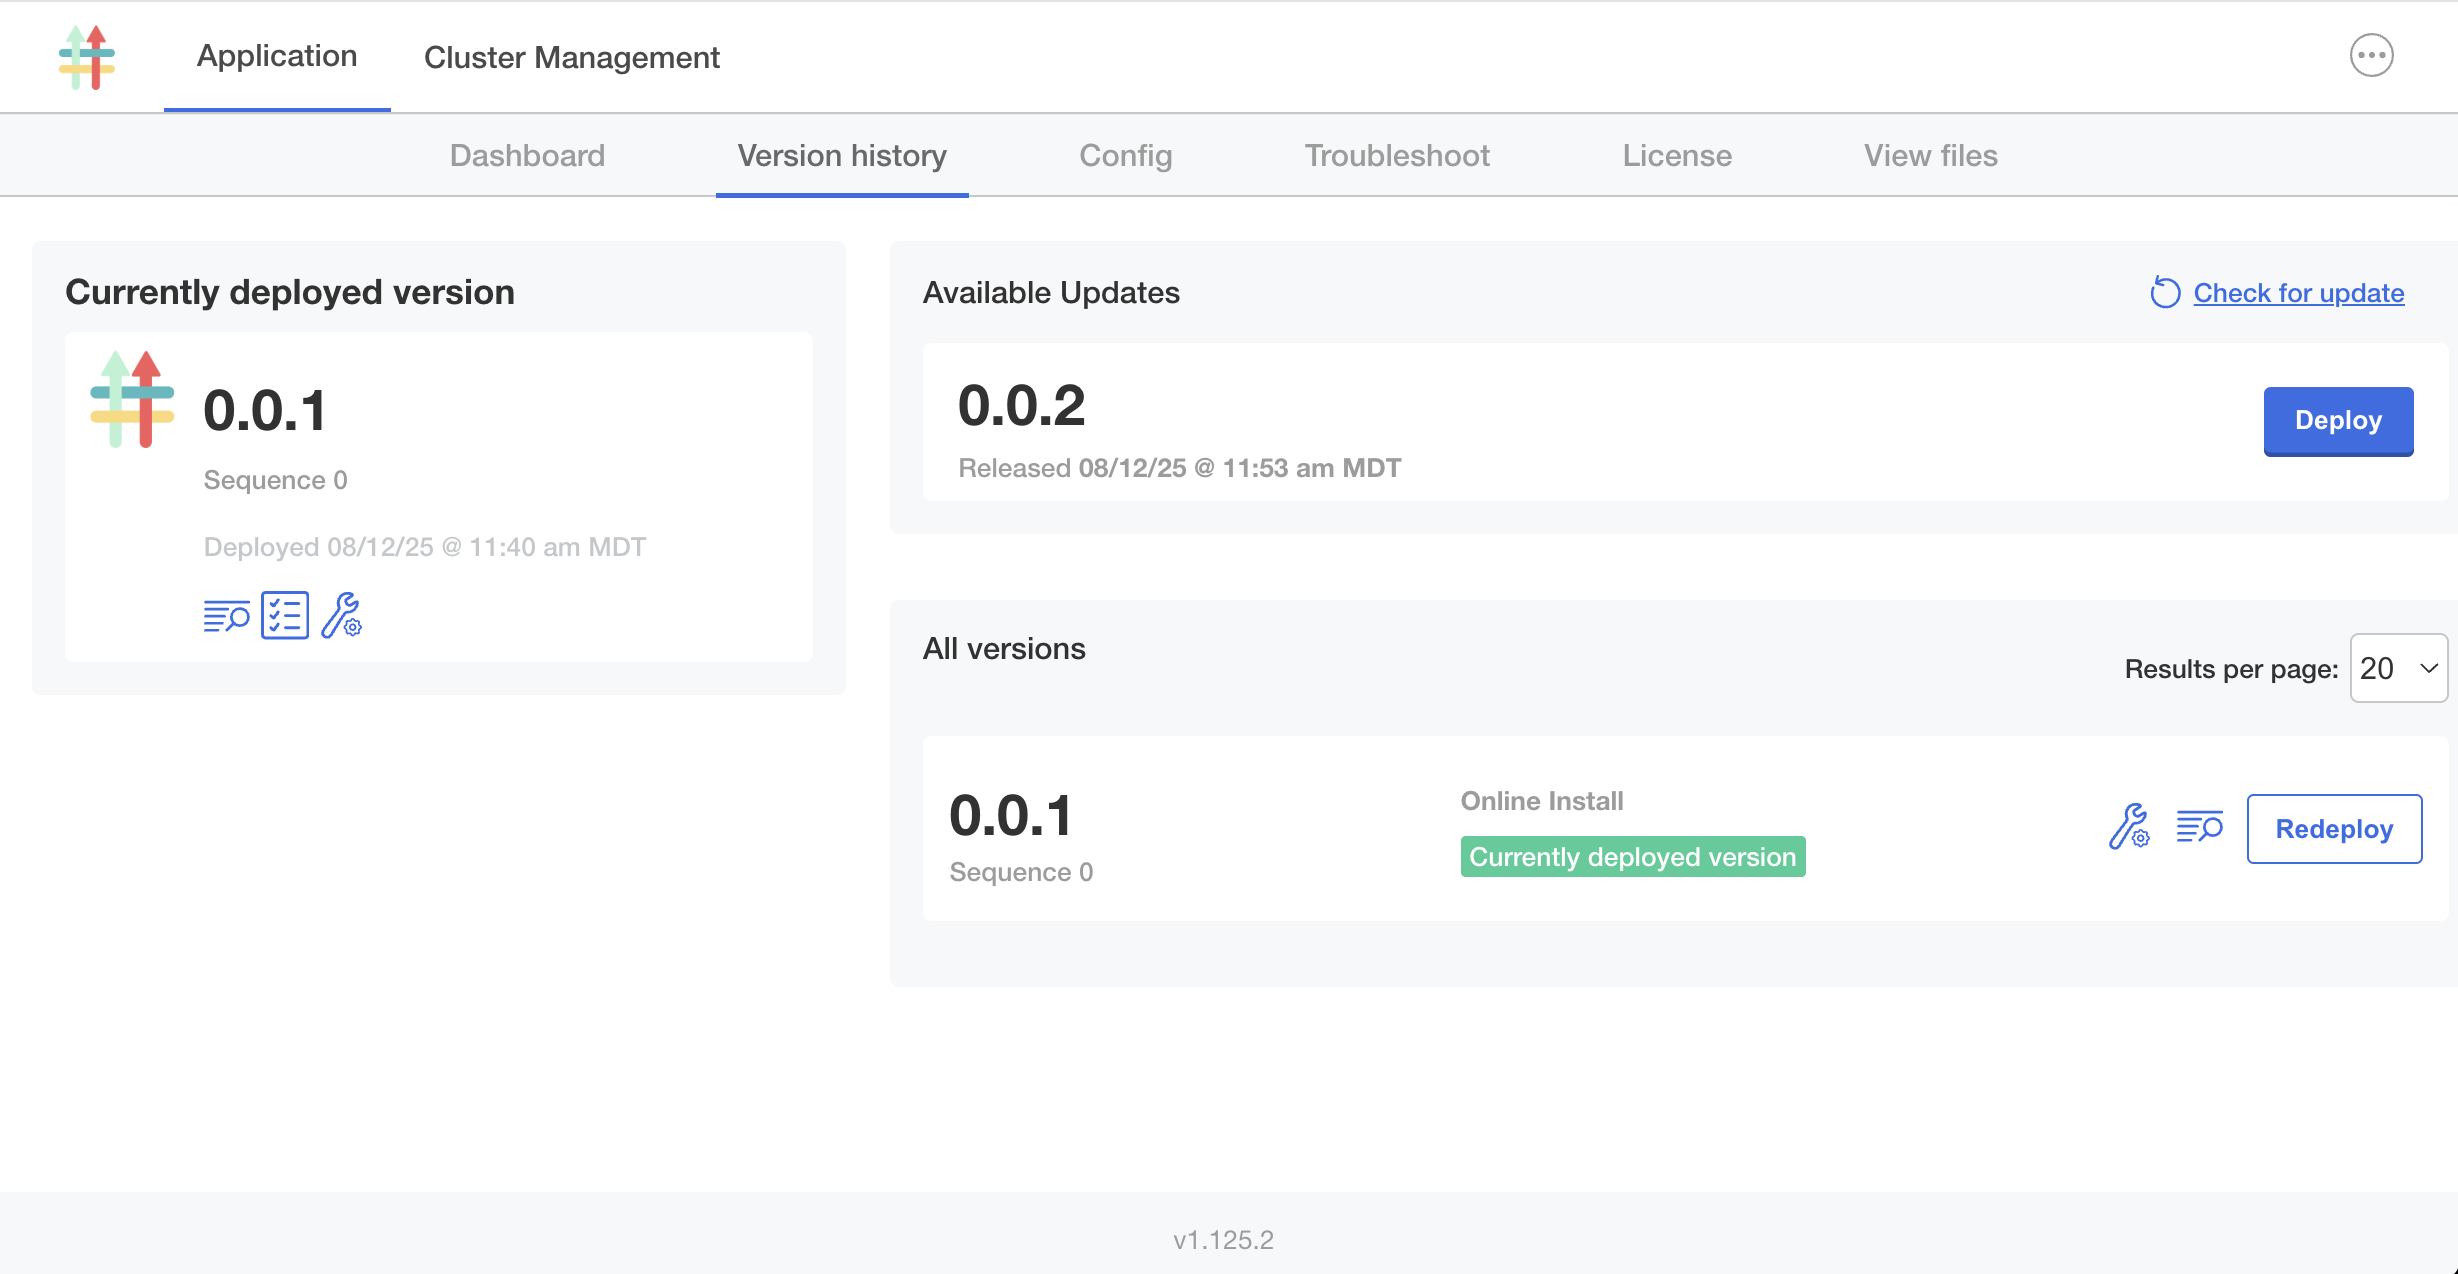View the License tab
Screen dimensions: 2458x1274
pyautogui.click(x=1677, y=155)
